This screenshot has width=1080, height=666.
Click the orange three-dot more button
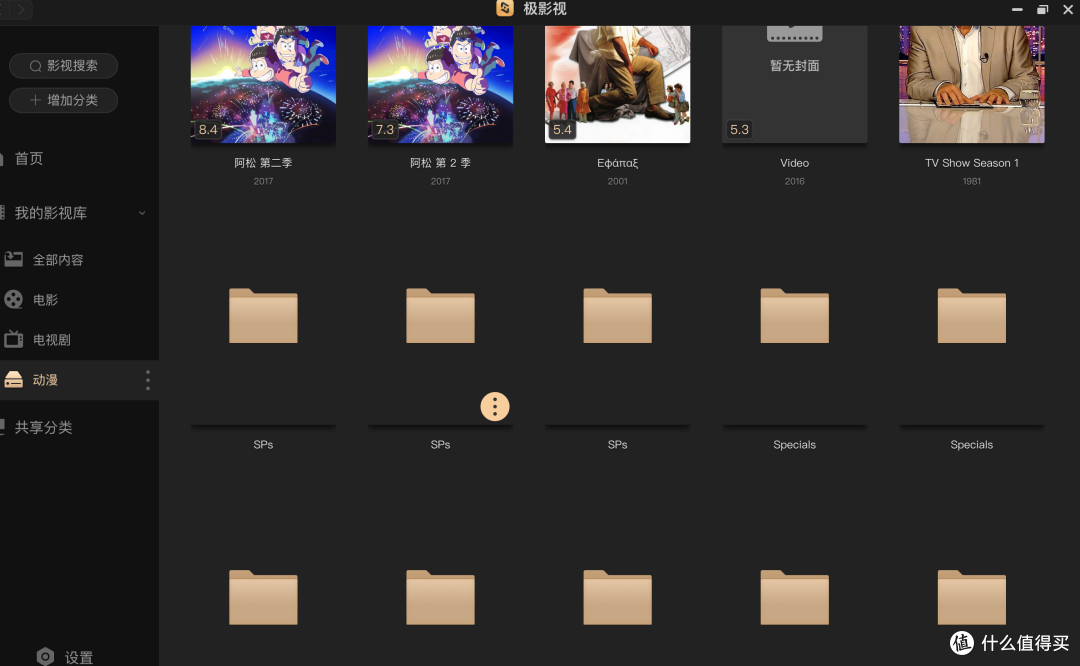[x=495, y=406]
